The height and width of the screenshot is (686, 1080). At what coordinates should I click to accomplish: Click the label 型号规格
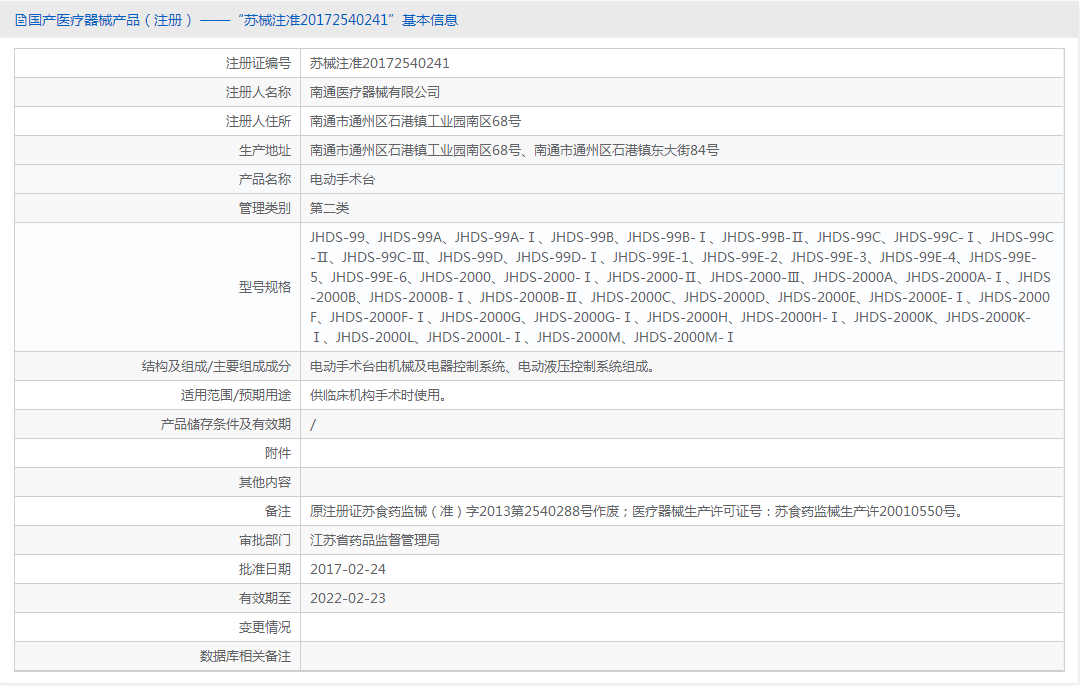264,287
